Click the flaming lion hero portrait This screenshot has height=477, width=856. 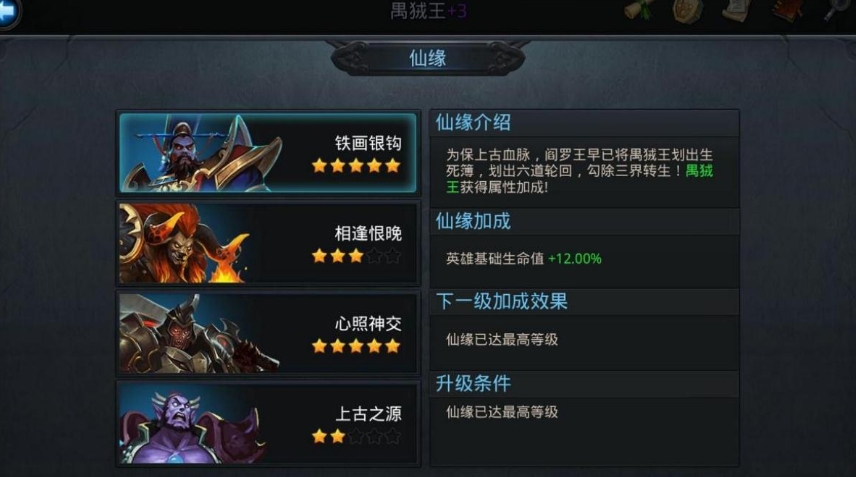(x=185, y=243)
